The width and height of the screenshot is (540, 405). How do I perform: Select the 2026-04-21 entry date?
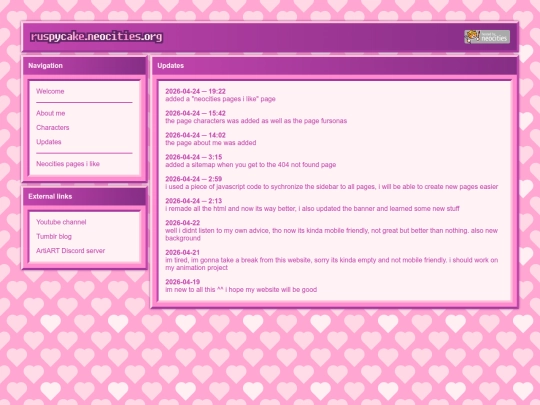click(x=183, y=252)
